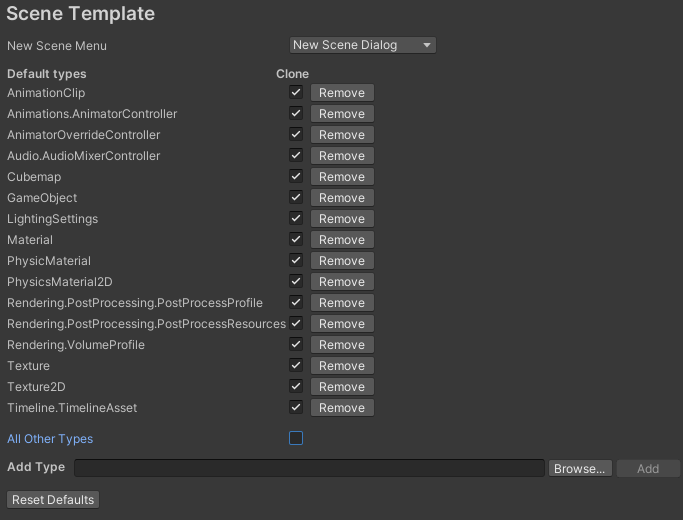683x520 pixels.
Task: Remove the LightingSettings type
Action: pos(342,219)
